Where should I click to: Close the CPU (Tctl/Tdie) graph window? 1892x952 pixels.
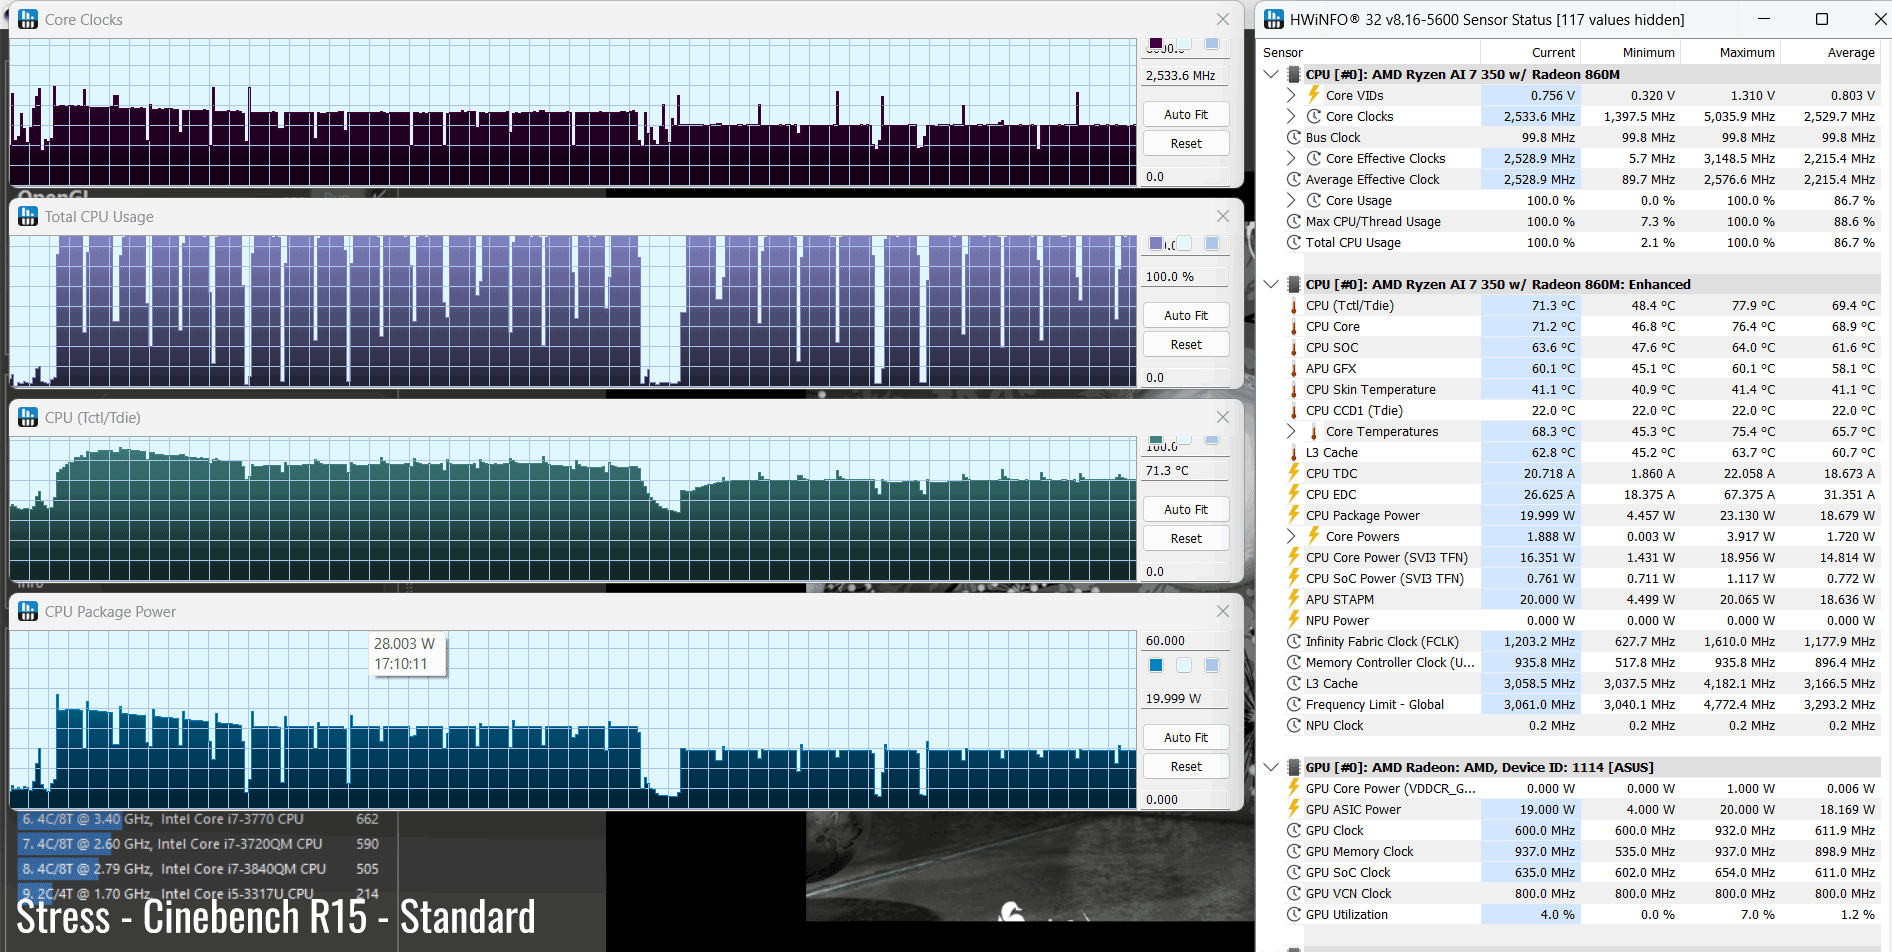(x=1222, y=417)
